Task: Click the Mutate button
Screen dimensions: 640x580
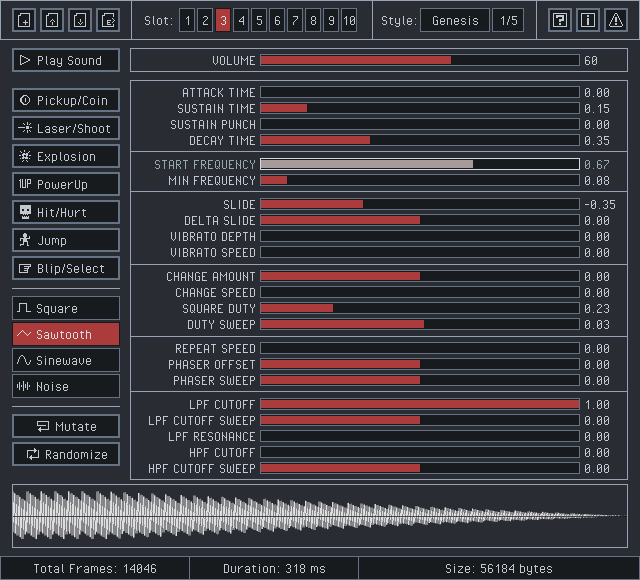Action: 66,426
